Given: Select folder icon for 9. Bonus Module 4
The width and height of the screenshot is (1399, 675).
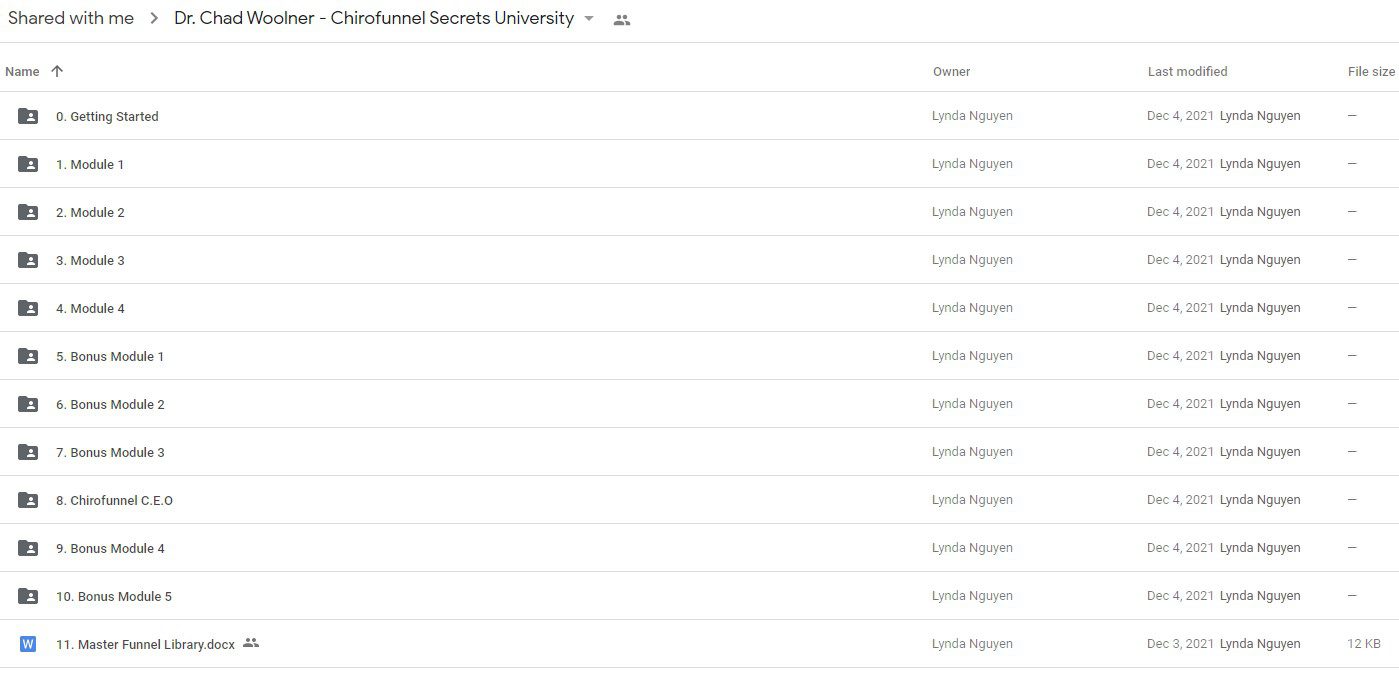Looking at the screenshot, I should click(28, 548).
